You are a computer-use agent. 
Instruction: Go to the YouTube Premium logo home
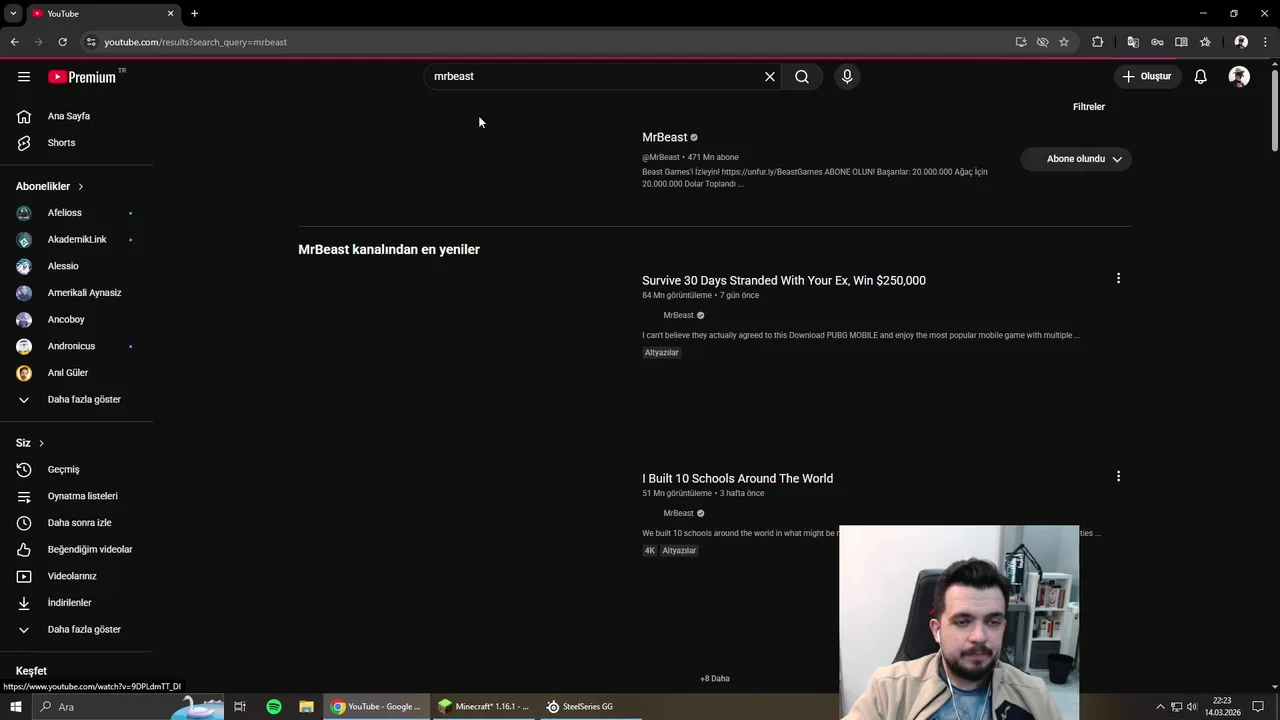82,77
